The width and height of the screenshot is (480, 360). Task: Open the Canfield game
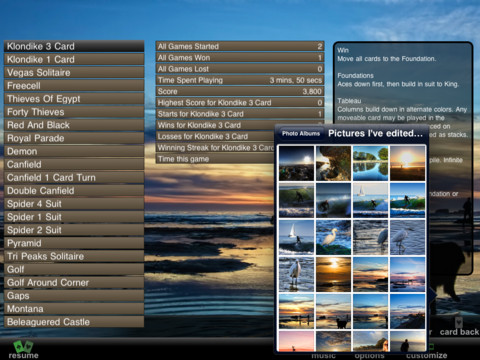point(74,165)
